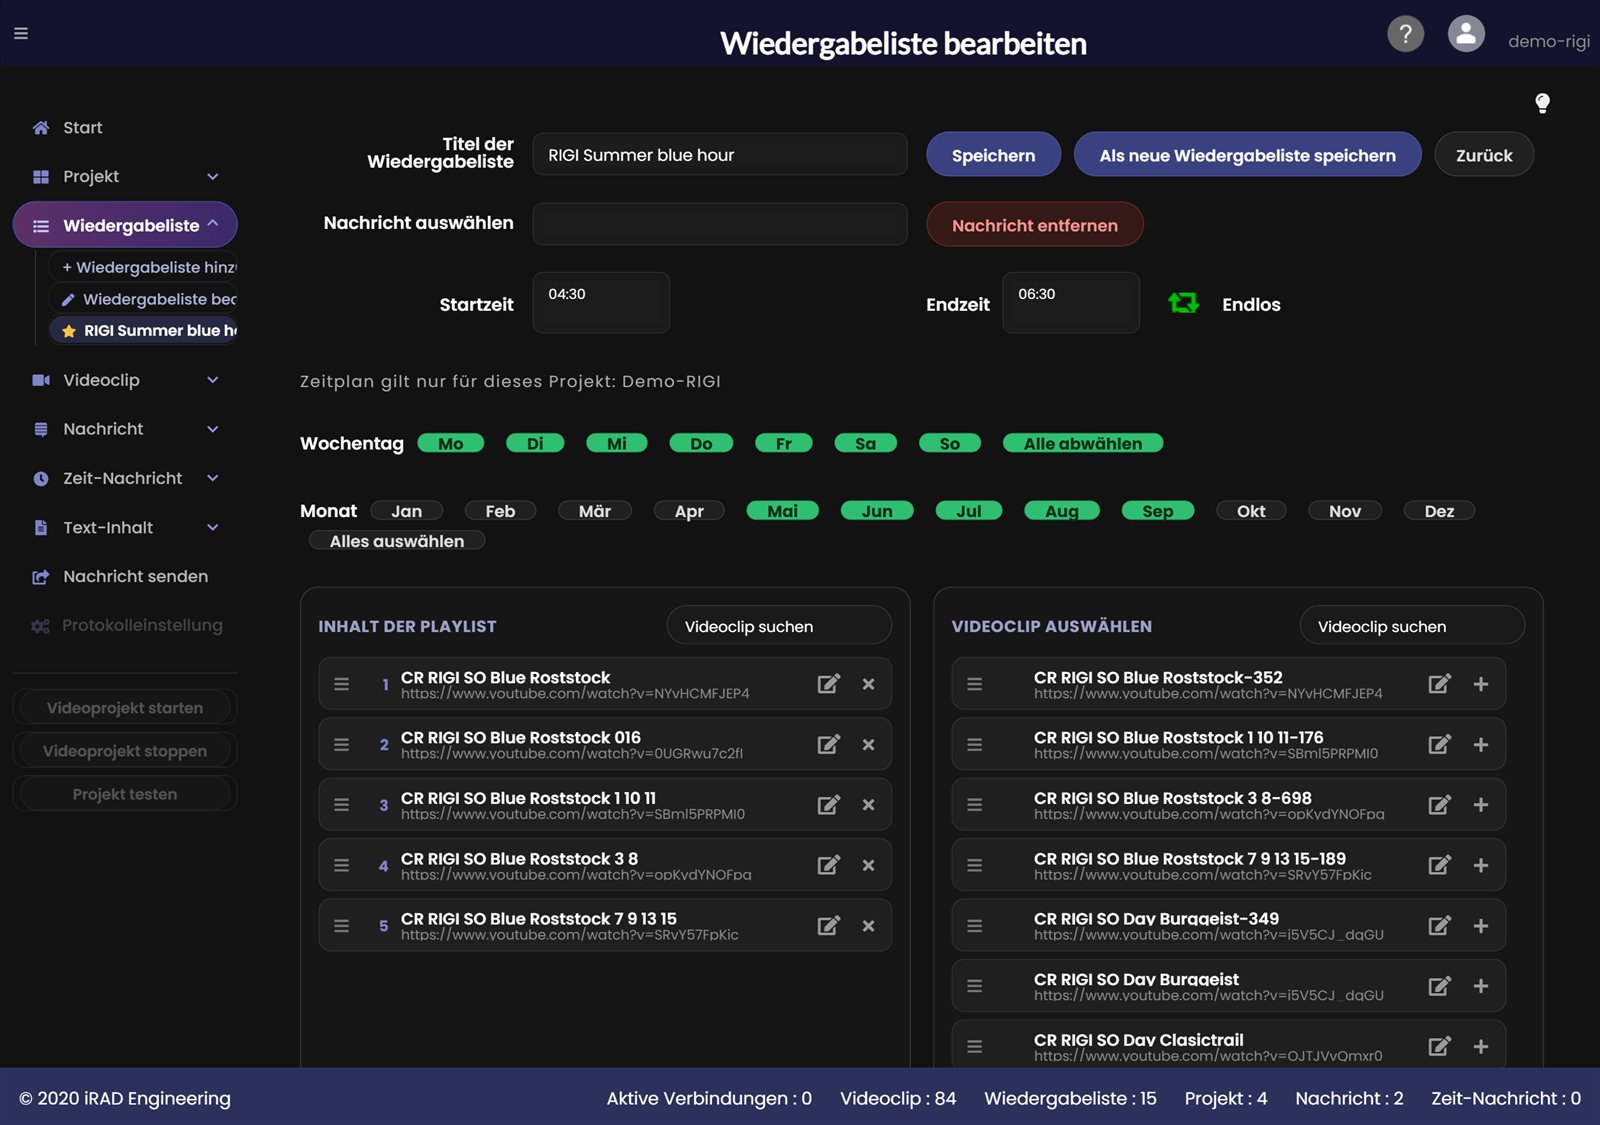
Task: Open RIGI Summer blue hour playlist entry
Action: [143, 330]
